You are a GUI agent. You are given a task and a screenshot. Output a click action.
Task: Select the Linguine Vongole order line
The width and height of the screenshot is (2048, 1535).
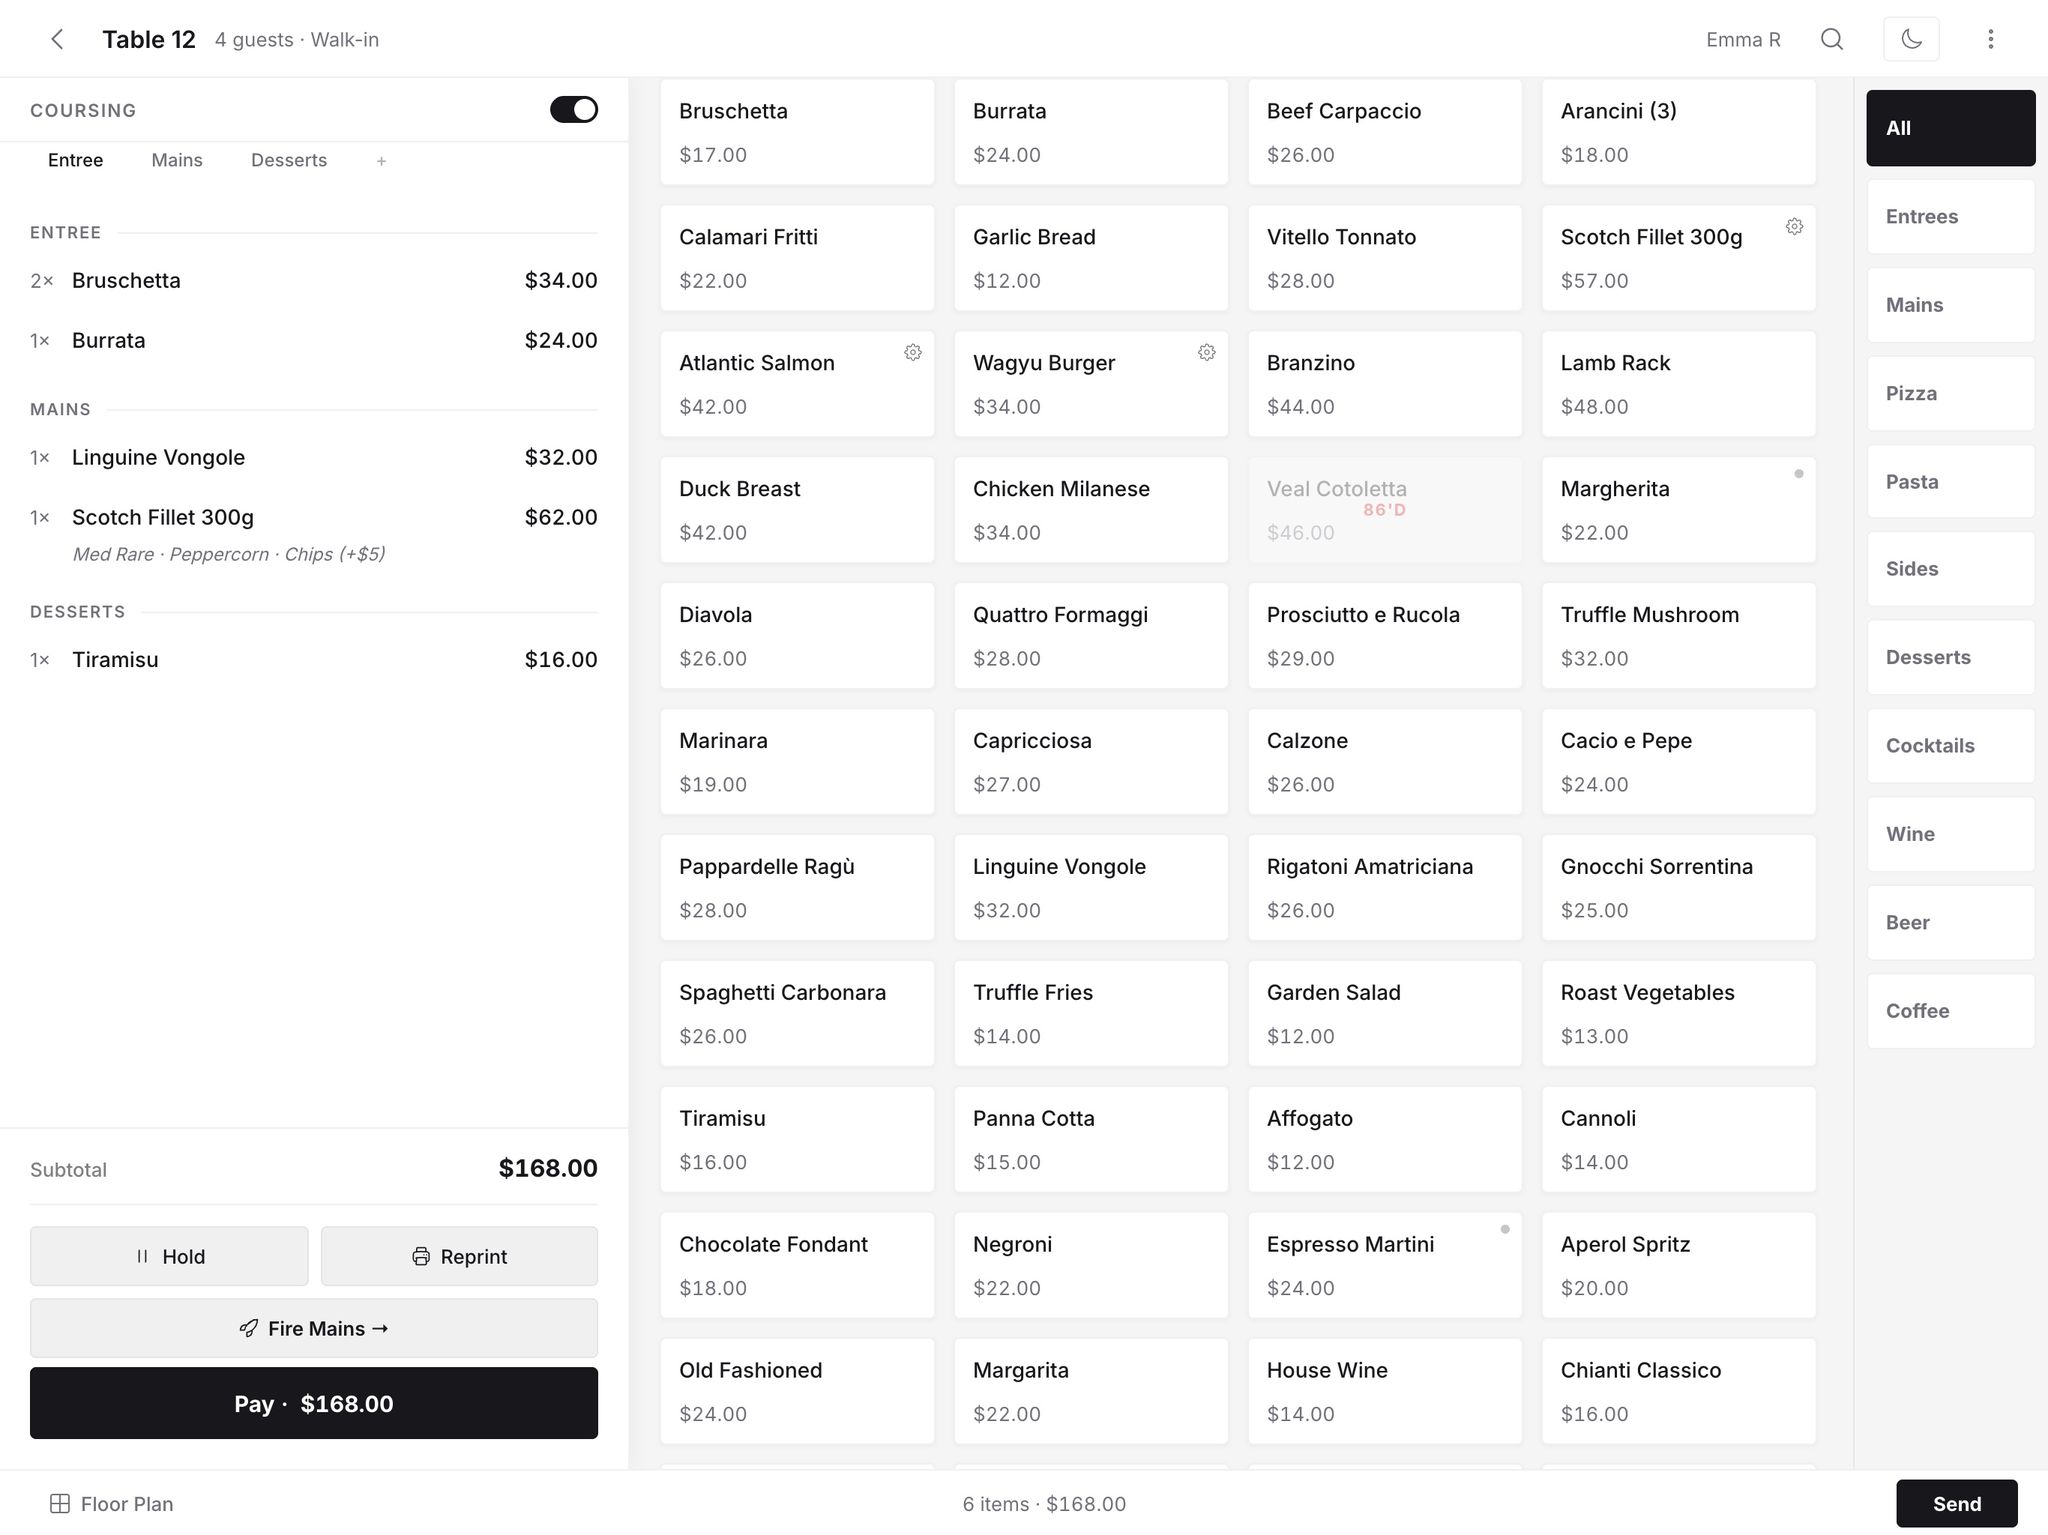coord(314,458)
